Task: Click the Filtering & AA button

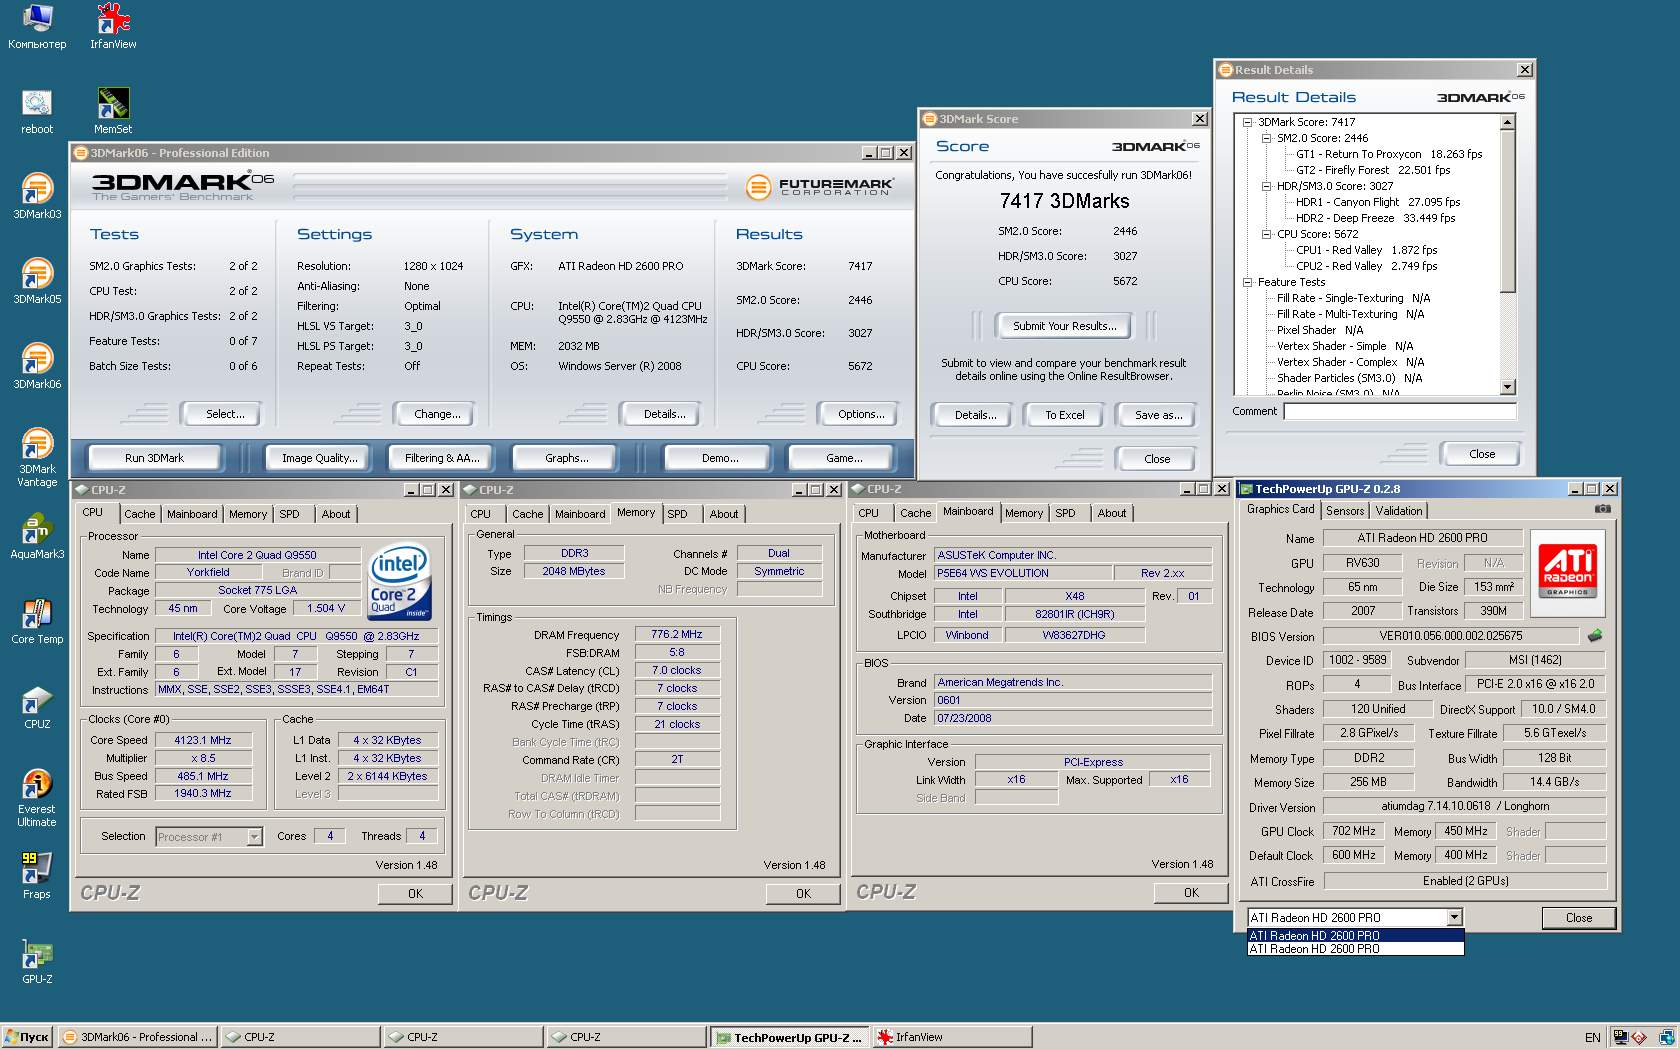Action: tap(442, 458)
